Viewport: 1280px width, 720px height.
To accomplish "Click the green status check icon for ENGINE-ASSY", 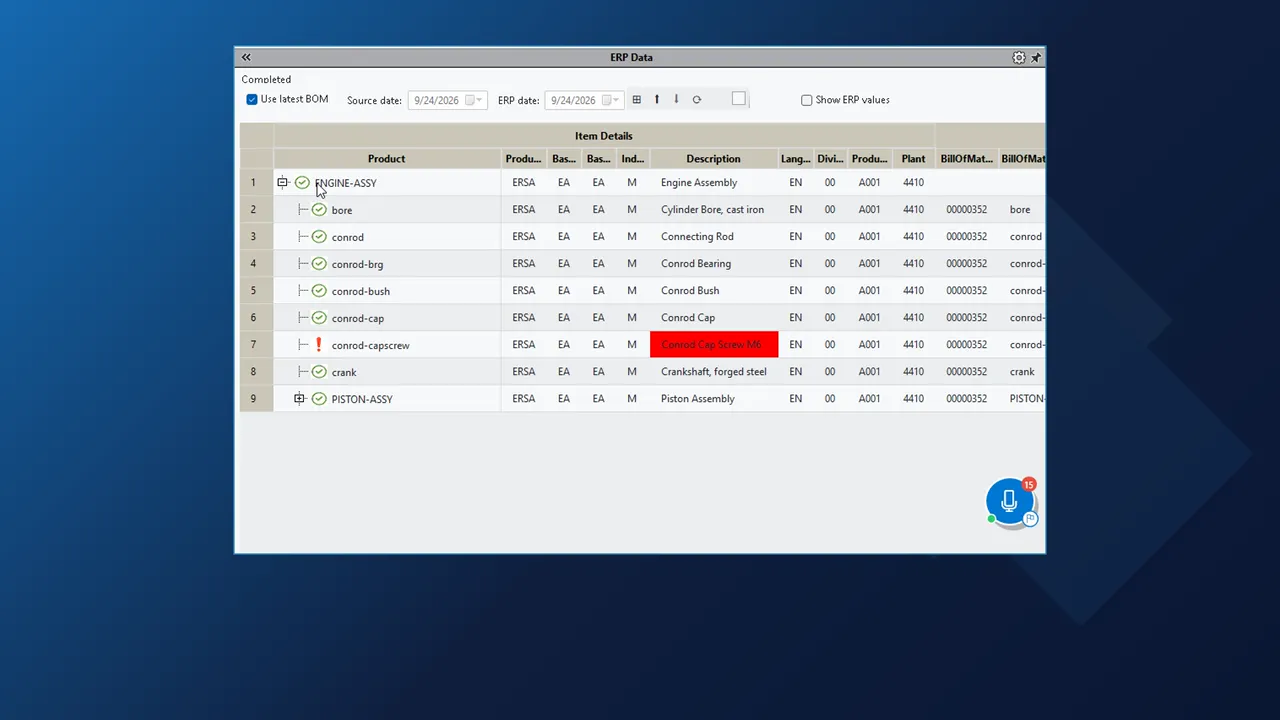I will [x=302, y=183].
